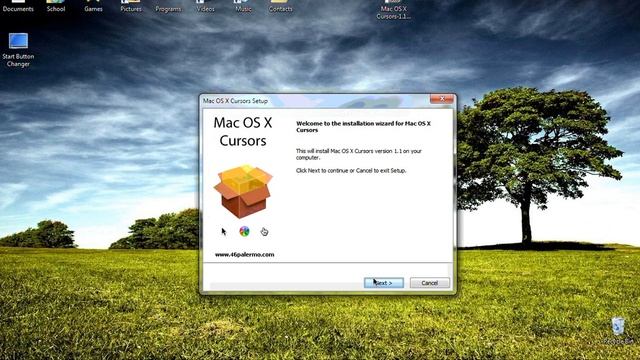This screenshot has width=640, height=360.
Task: Select the Recycle Bin desktop icon
Action: pos(618,331)
